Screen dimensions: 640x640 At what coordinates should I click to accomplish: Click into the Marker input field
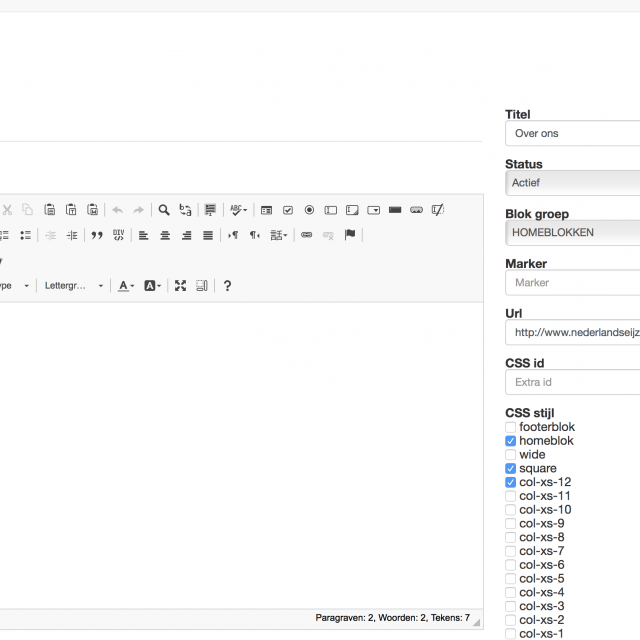coord(573,283)
